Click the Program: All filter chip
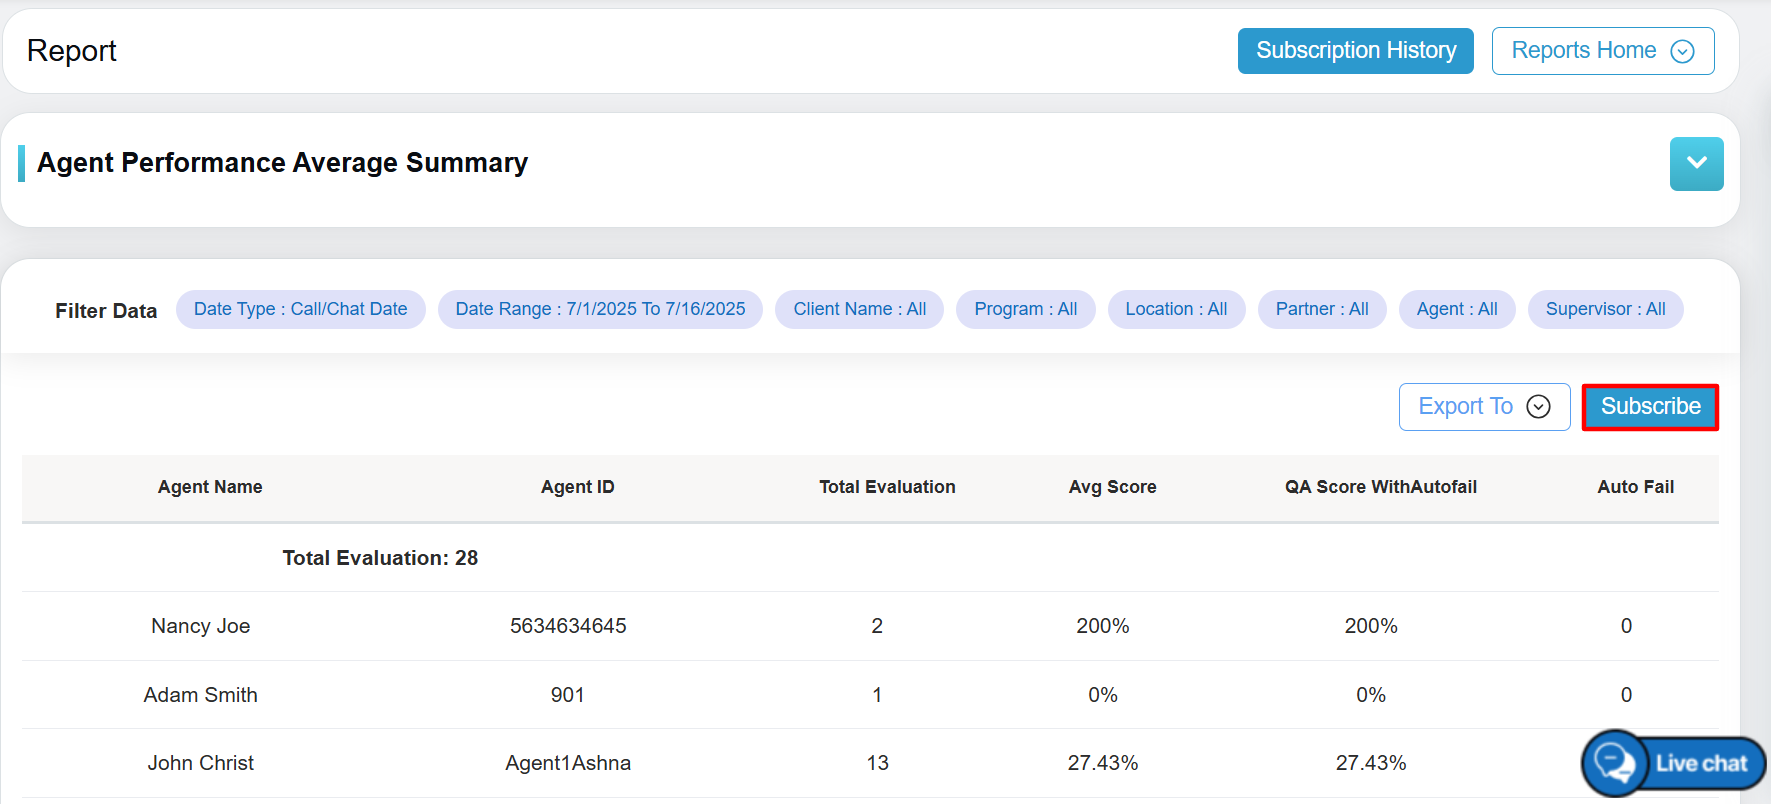 (x=1025, y=310)
